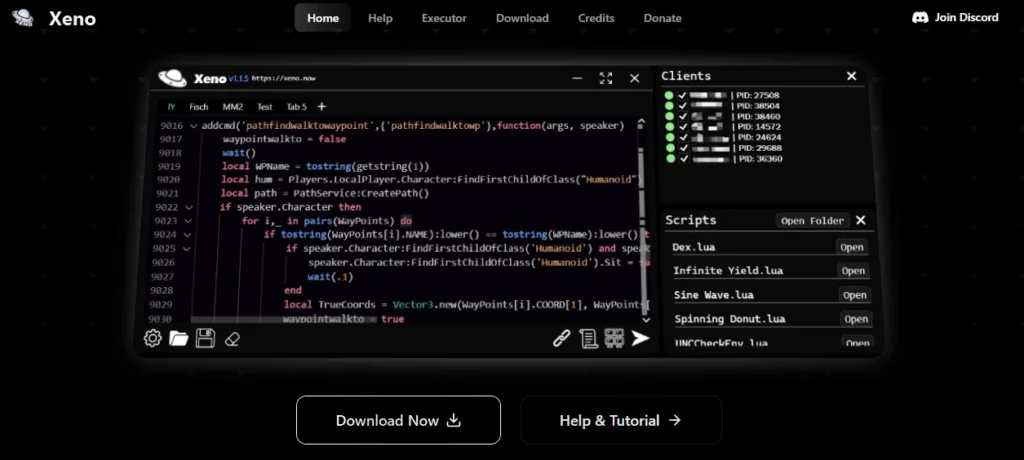Click the Xeno brand name in page header
The width and height of the screenshot is (1024, 460).
(72, 19)
